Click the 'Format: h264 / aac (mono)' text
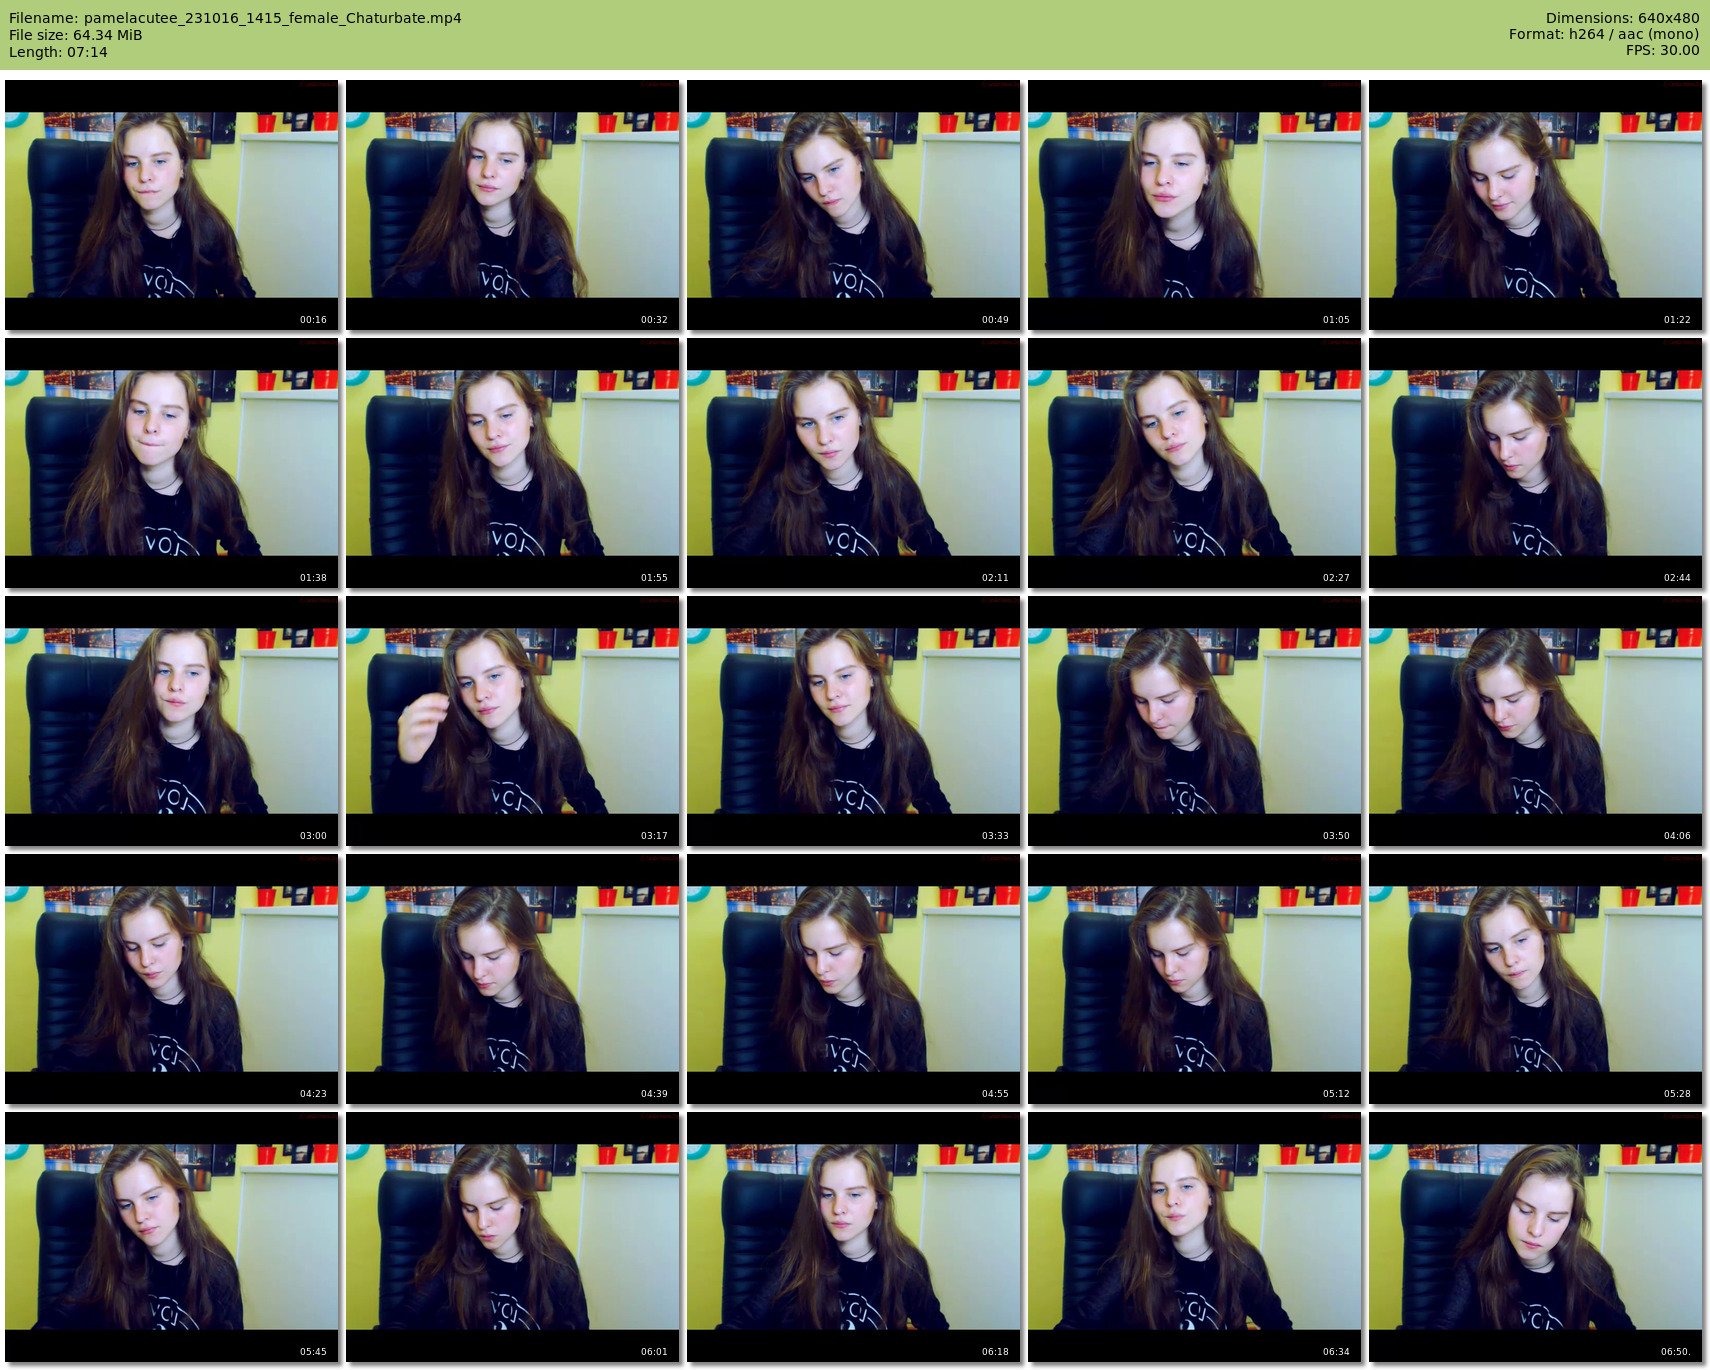The image size is (1710, 1370). coord(1604,34)
